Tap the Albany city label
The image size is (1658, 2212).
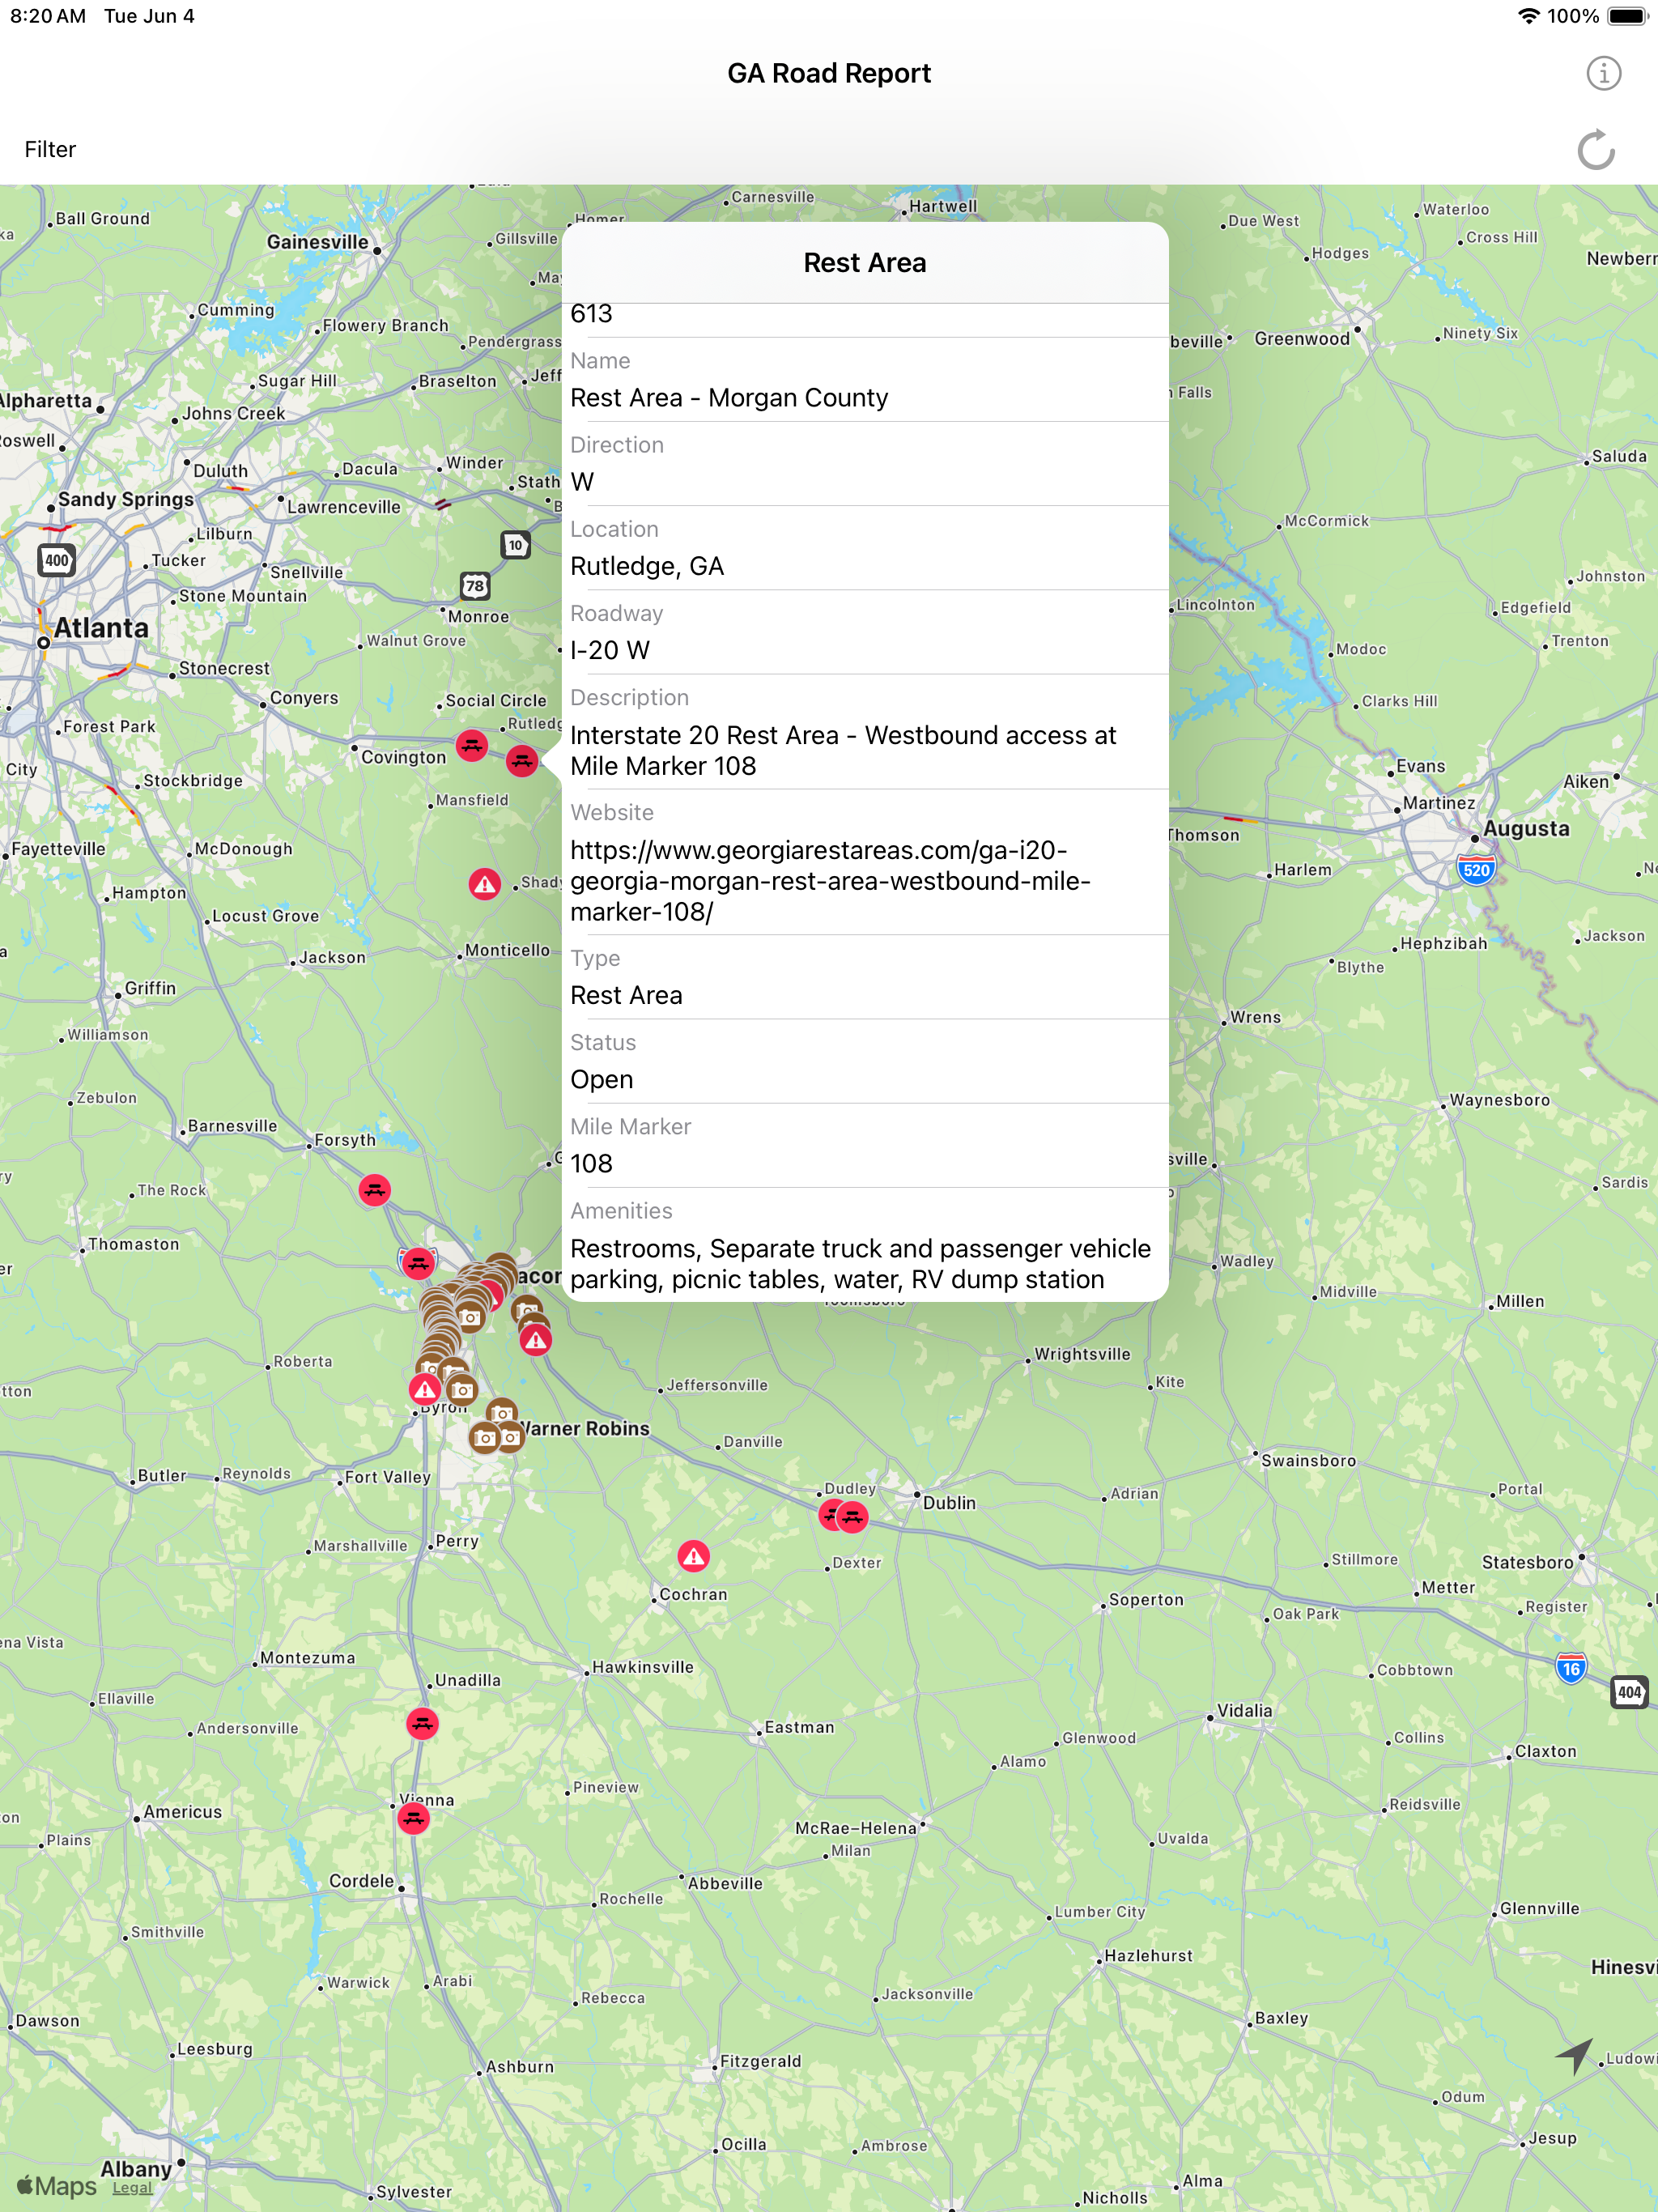coord(136,2168)
